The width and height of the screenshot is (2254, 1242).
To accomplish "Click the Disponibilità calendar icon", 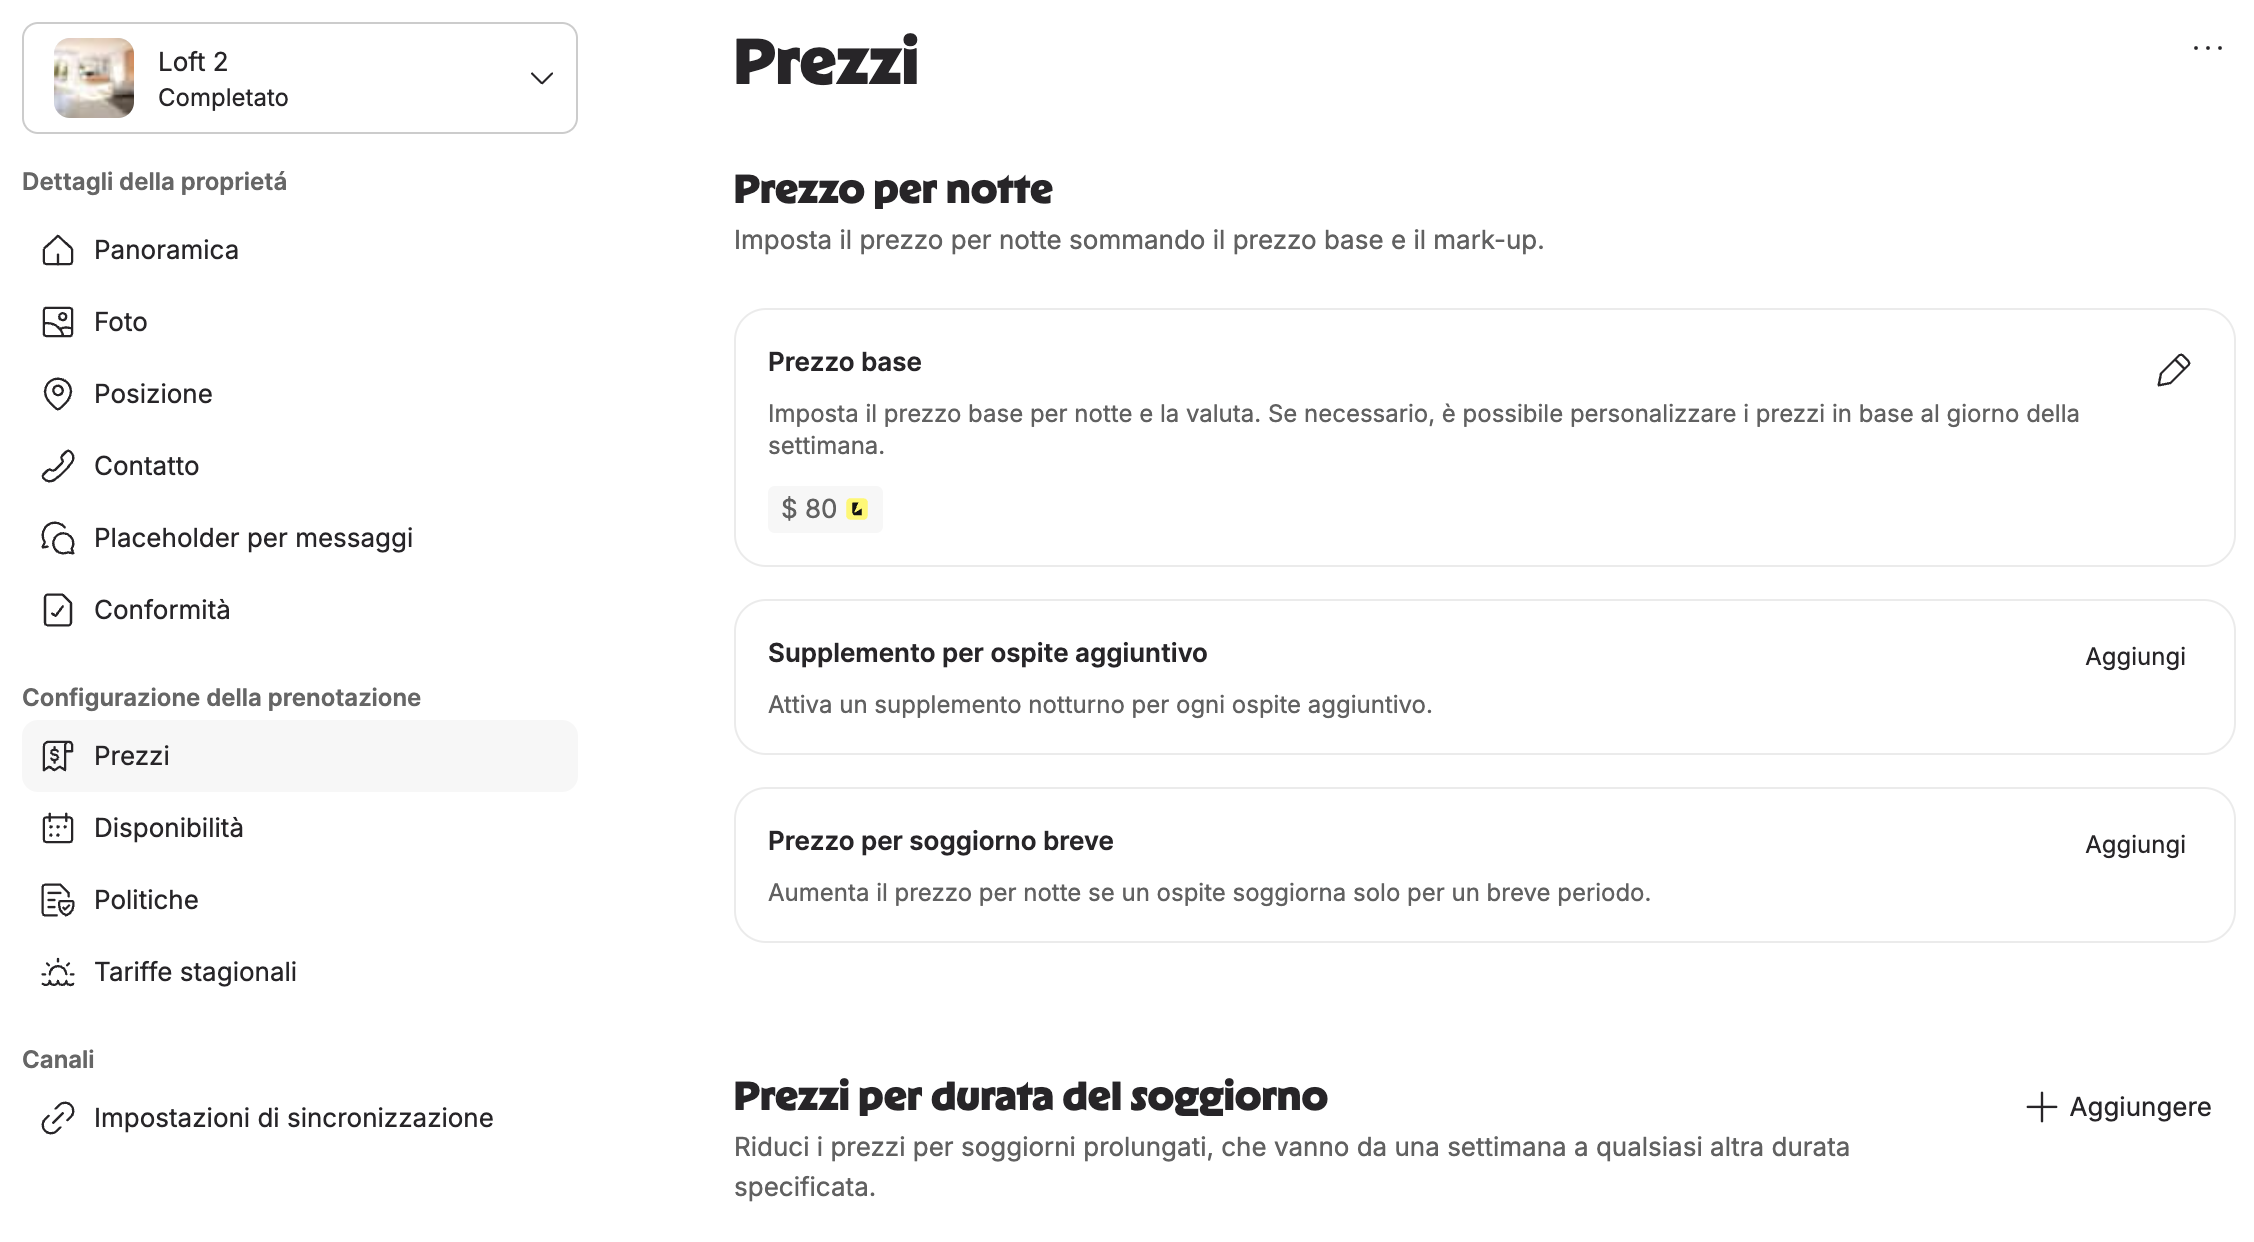I will coord(58,828).
